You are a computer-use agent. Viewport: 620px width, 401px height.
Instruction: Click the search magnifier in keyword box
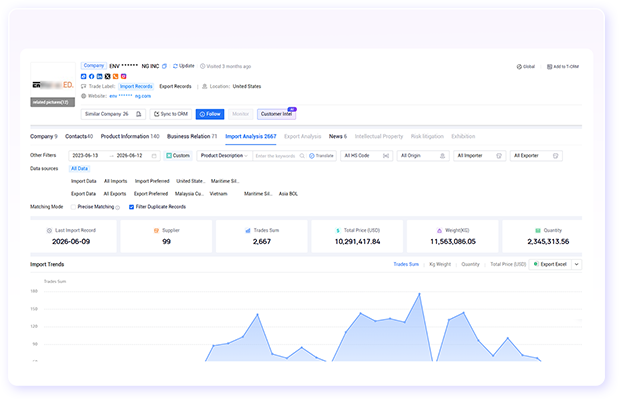[x=302, y=156]
